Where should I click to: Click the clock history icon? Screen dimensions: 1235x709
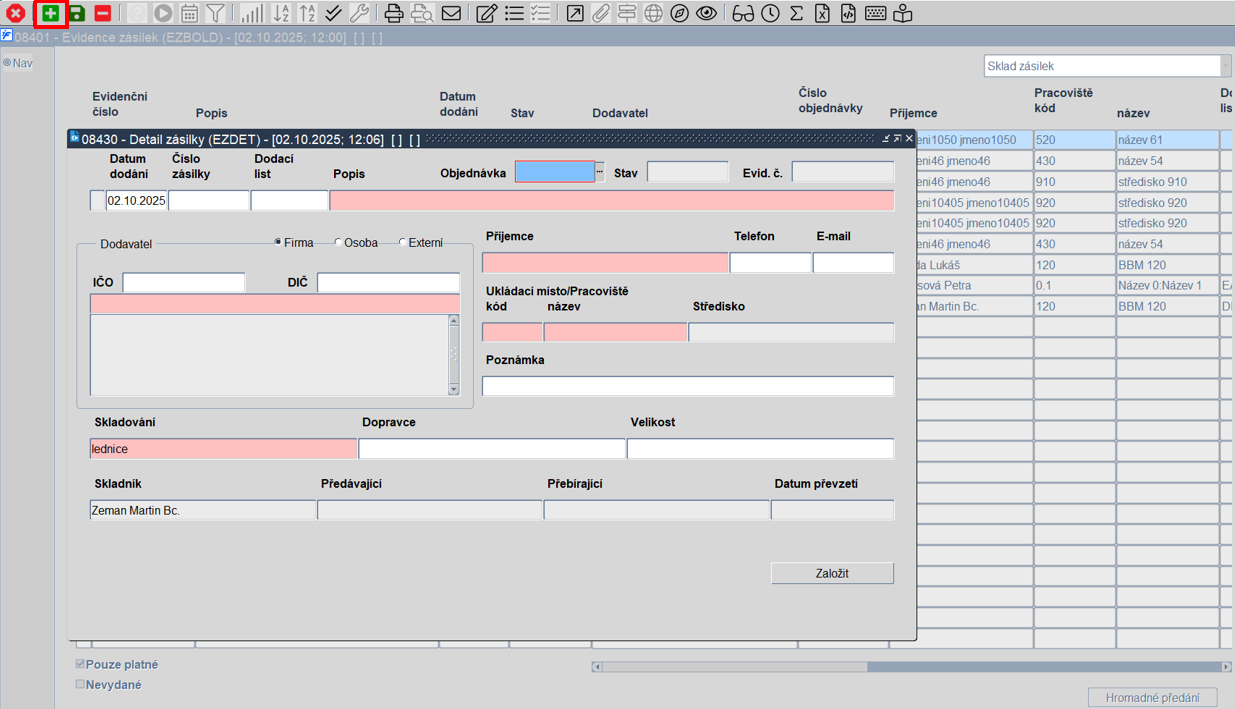770,14
